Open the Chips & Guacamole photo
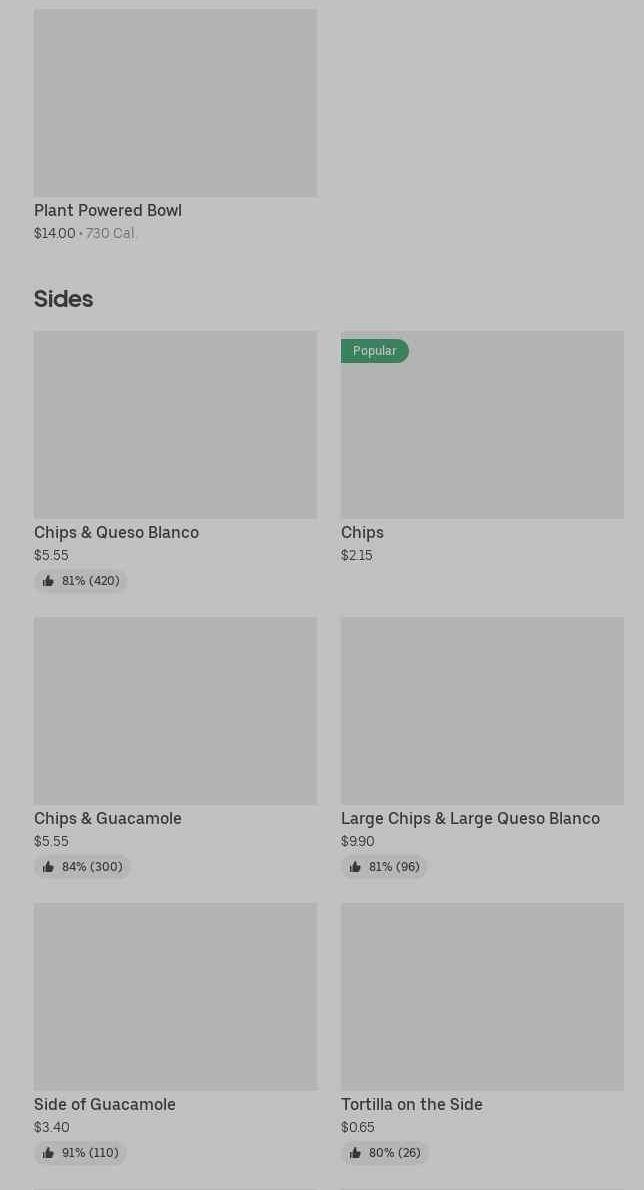Viewport: 644px width, 1190px height. 175,711
